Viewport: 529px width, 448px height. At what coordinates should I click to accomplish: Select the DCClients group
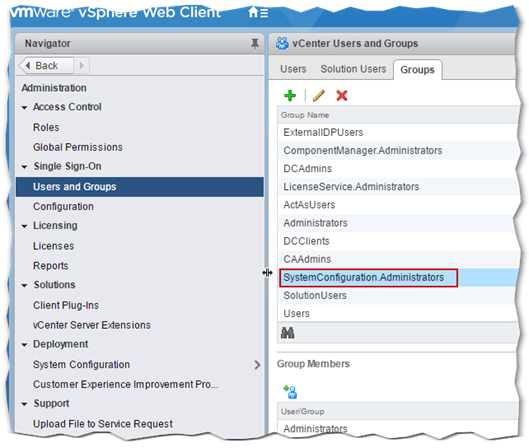(398, 241)
